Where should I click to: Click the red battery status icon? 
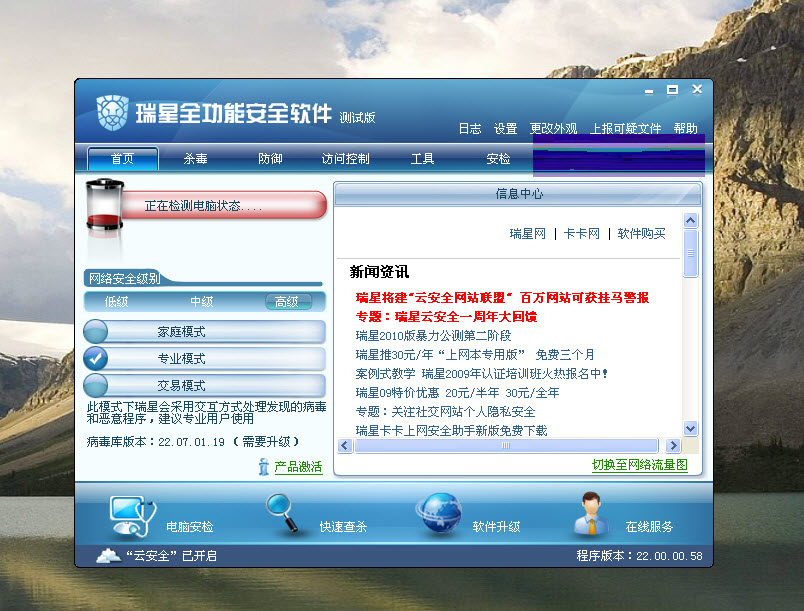tap(105, 205)
